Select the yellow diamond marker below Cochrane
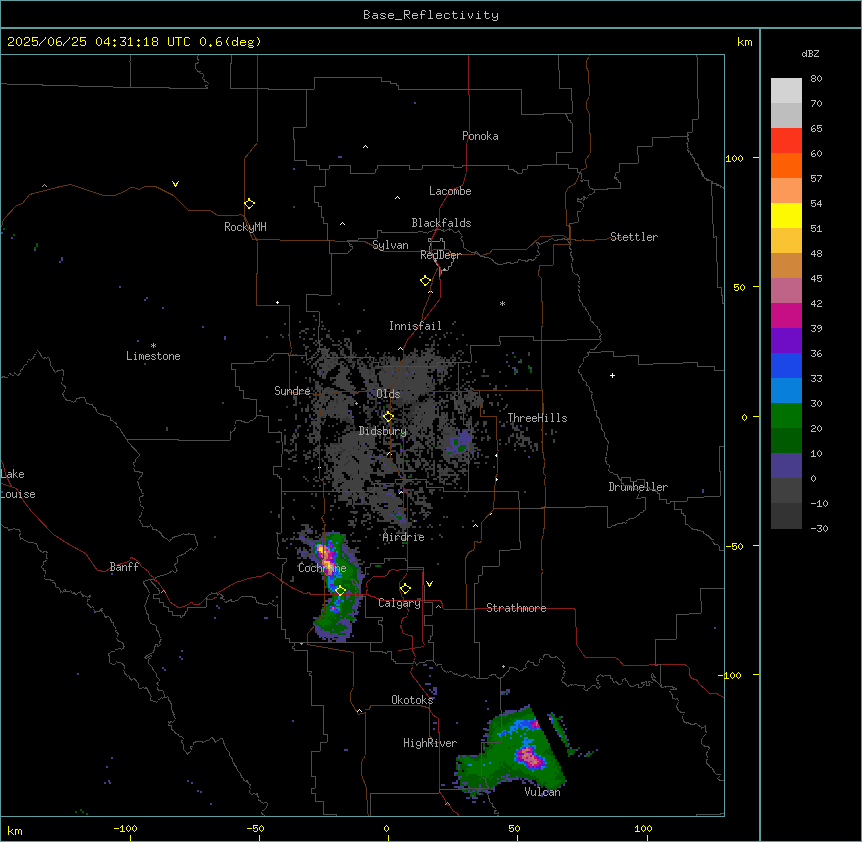 point(340,591)
